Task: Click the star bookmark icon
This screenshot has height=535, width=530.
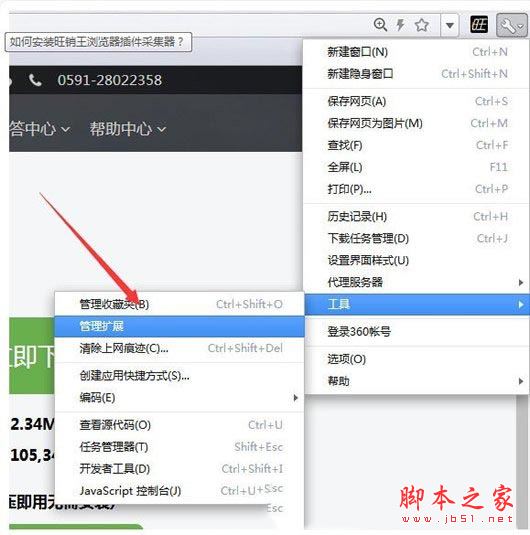Action: [x=422, y=25]
